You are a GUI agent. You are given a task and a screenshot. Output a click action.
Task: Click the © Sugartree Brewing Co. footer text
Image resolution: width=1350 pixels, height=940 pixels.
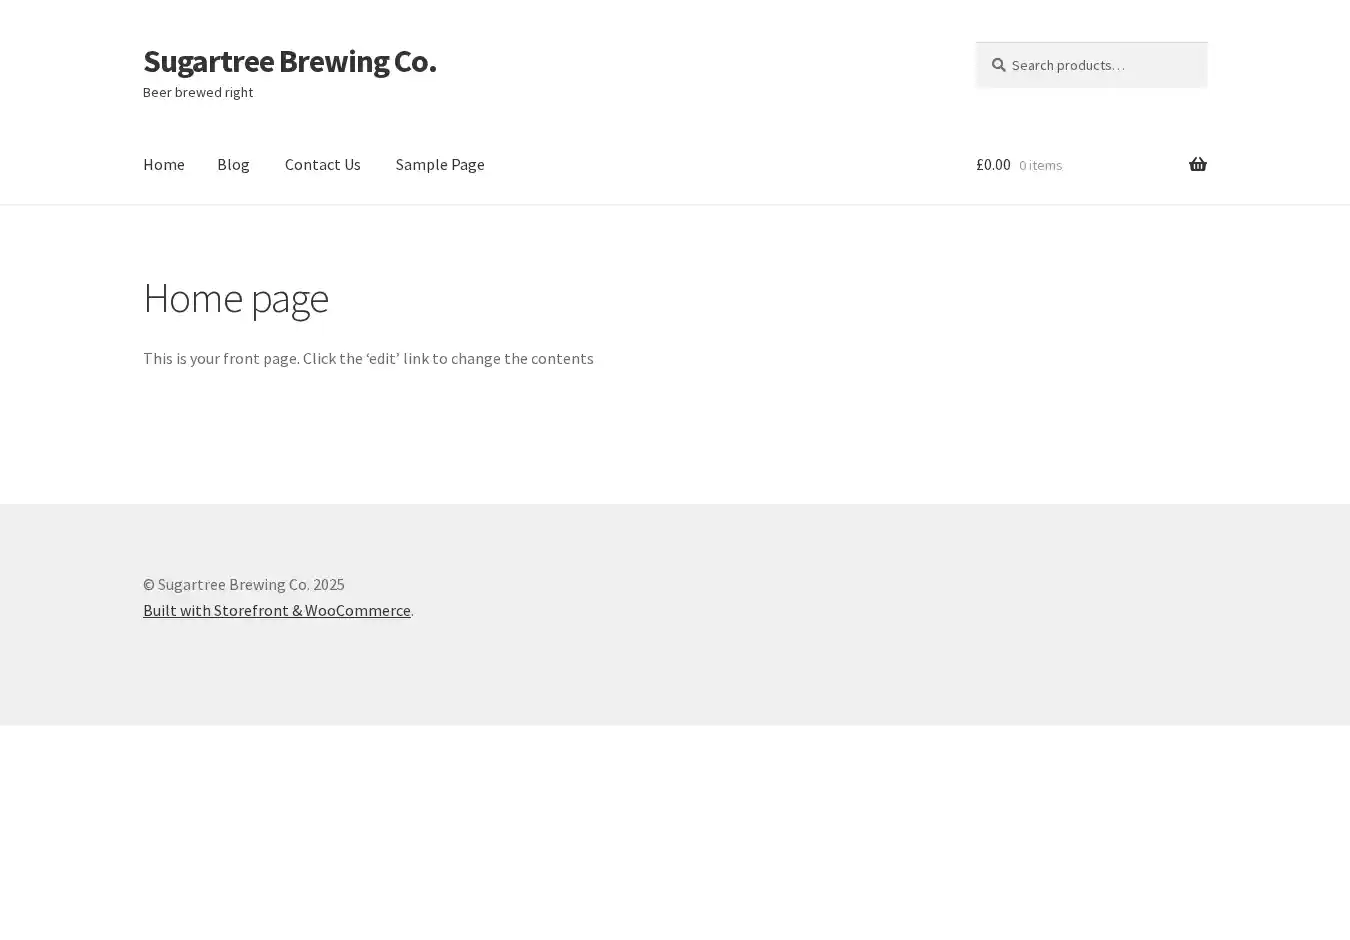coord(243,584)
